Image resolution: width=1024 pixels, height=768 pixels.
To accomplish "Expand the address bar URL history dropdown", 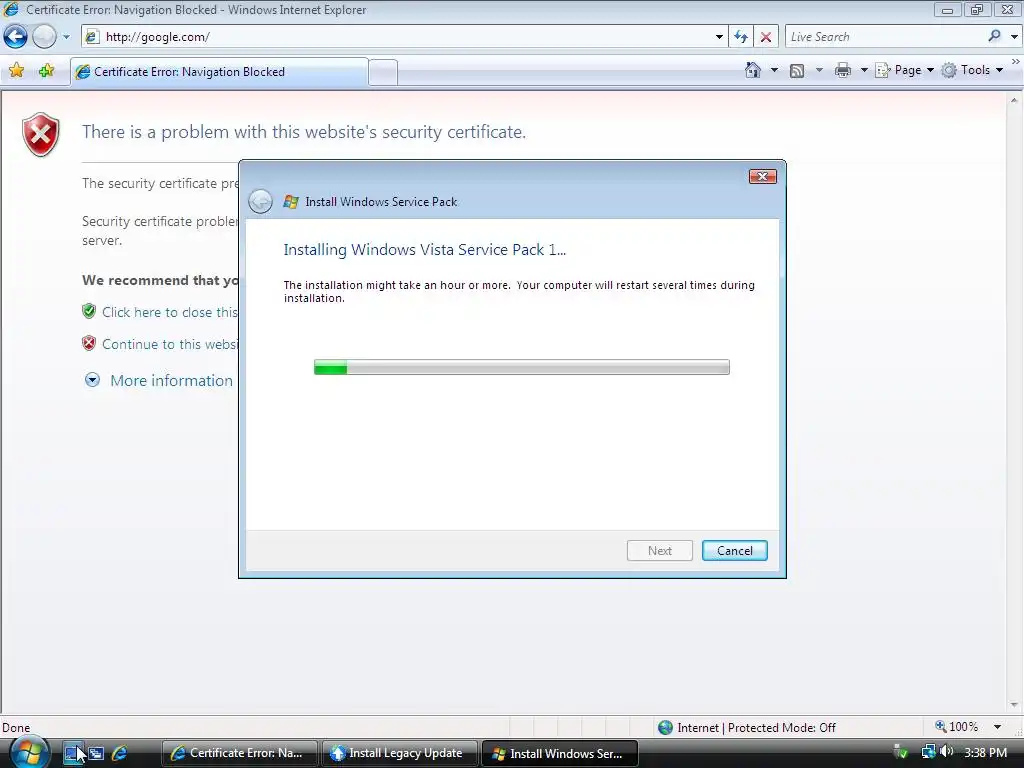I will click(719, 37).
